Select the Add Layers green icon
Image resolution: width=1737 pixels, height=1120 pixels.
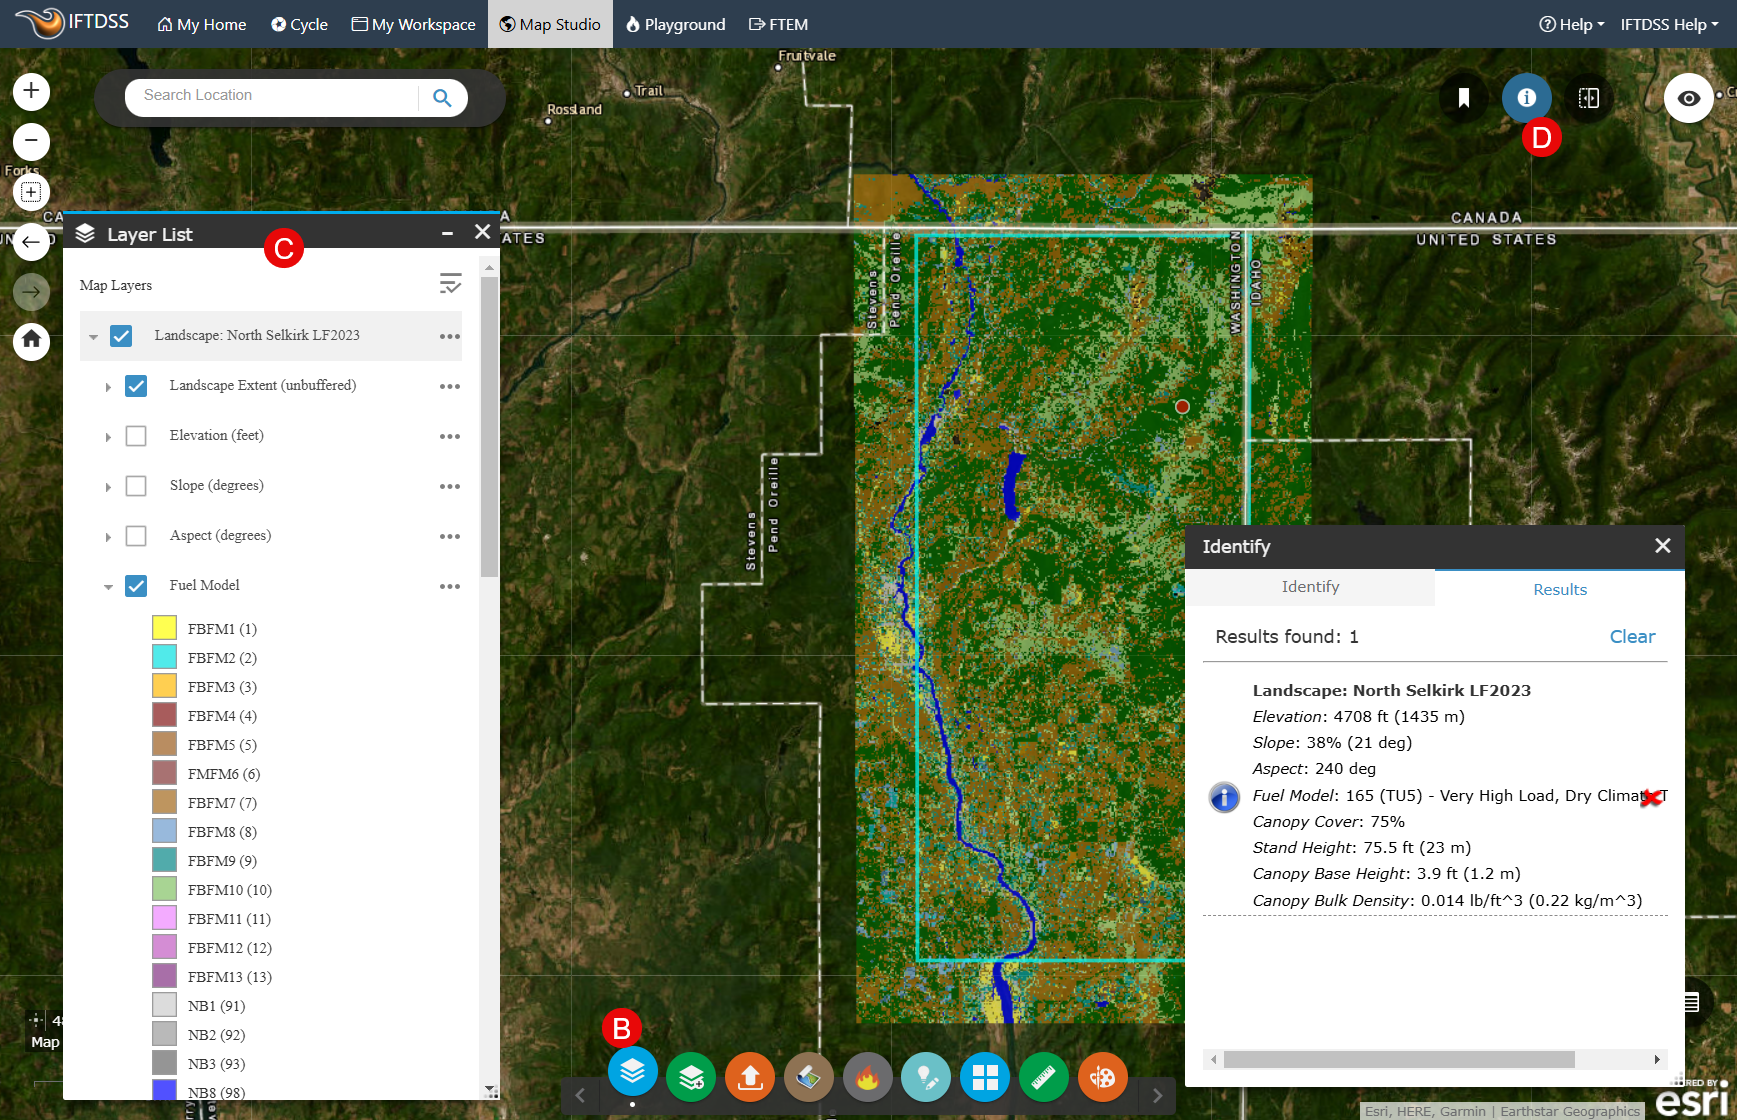point(691,1077)
